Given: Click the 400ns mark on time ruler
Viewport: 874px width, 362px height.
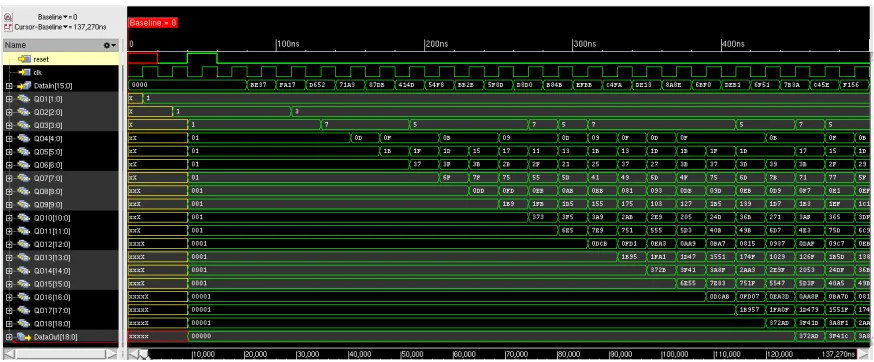Looking at the screenshot, I should click(x=733, y=44).
